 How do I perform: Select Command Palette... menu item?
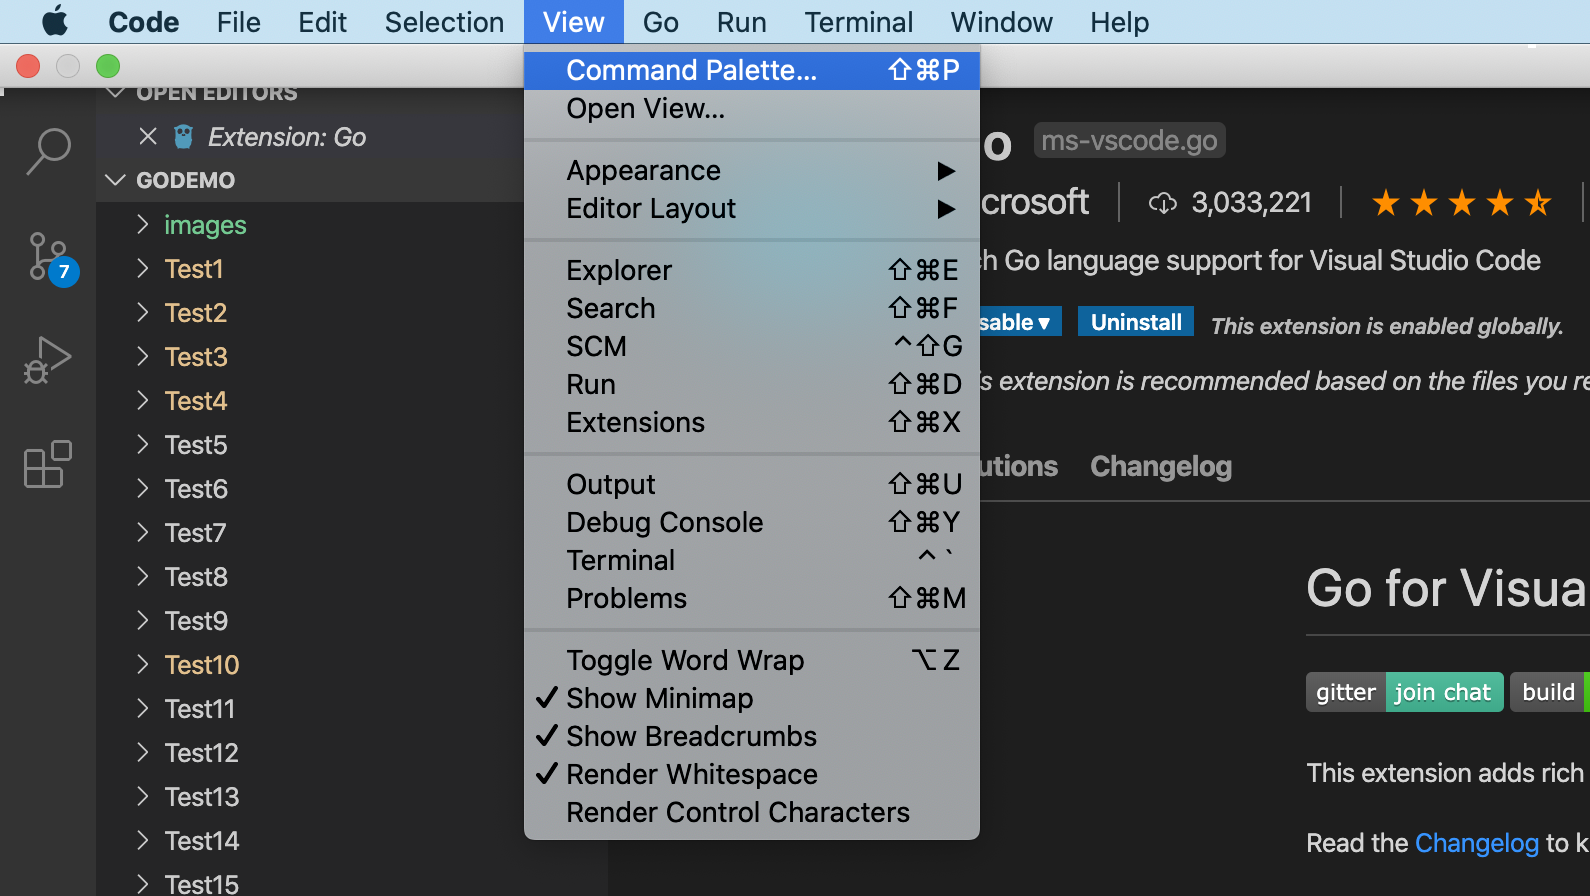(x=752, y=70)
